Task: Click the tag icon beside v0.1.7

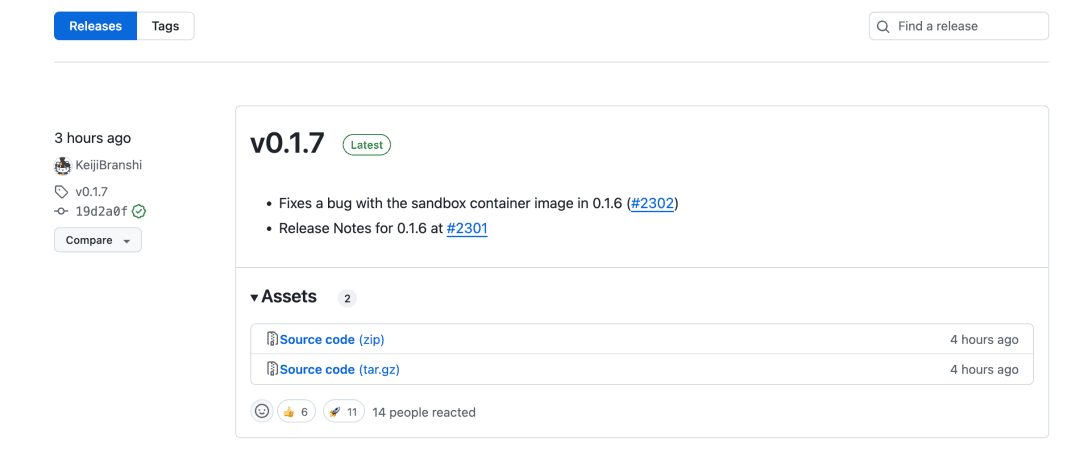Action: (61, 192)
